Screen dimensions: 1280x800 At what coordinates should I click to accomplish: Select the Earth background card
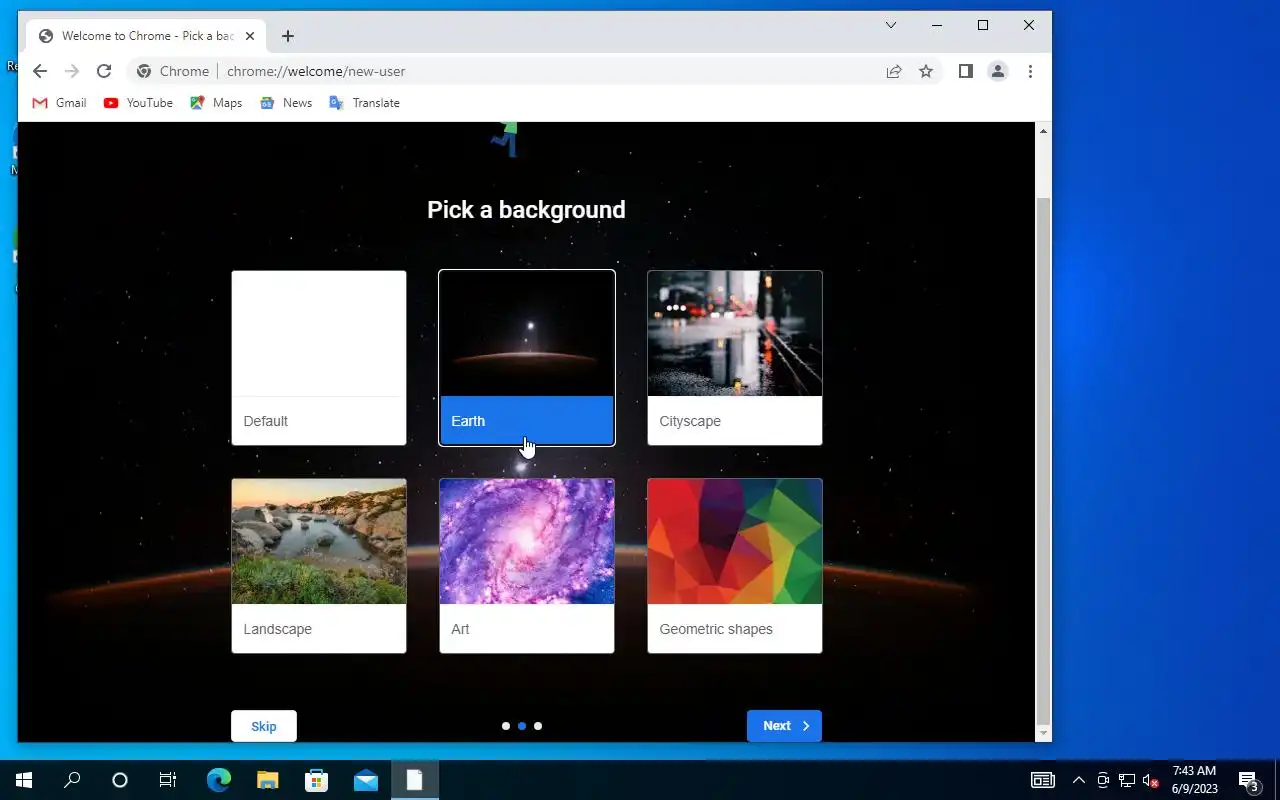[x=527, y=358]
